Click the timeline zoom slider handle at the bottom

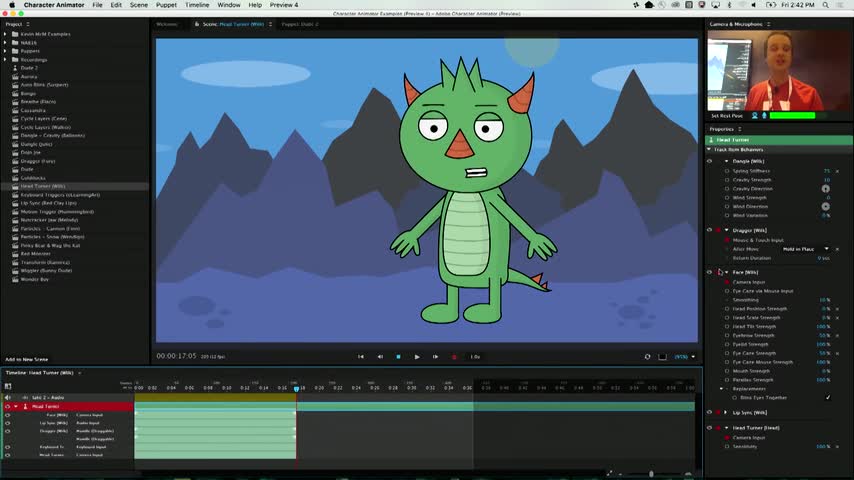(x=651, y=474)
